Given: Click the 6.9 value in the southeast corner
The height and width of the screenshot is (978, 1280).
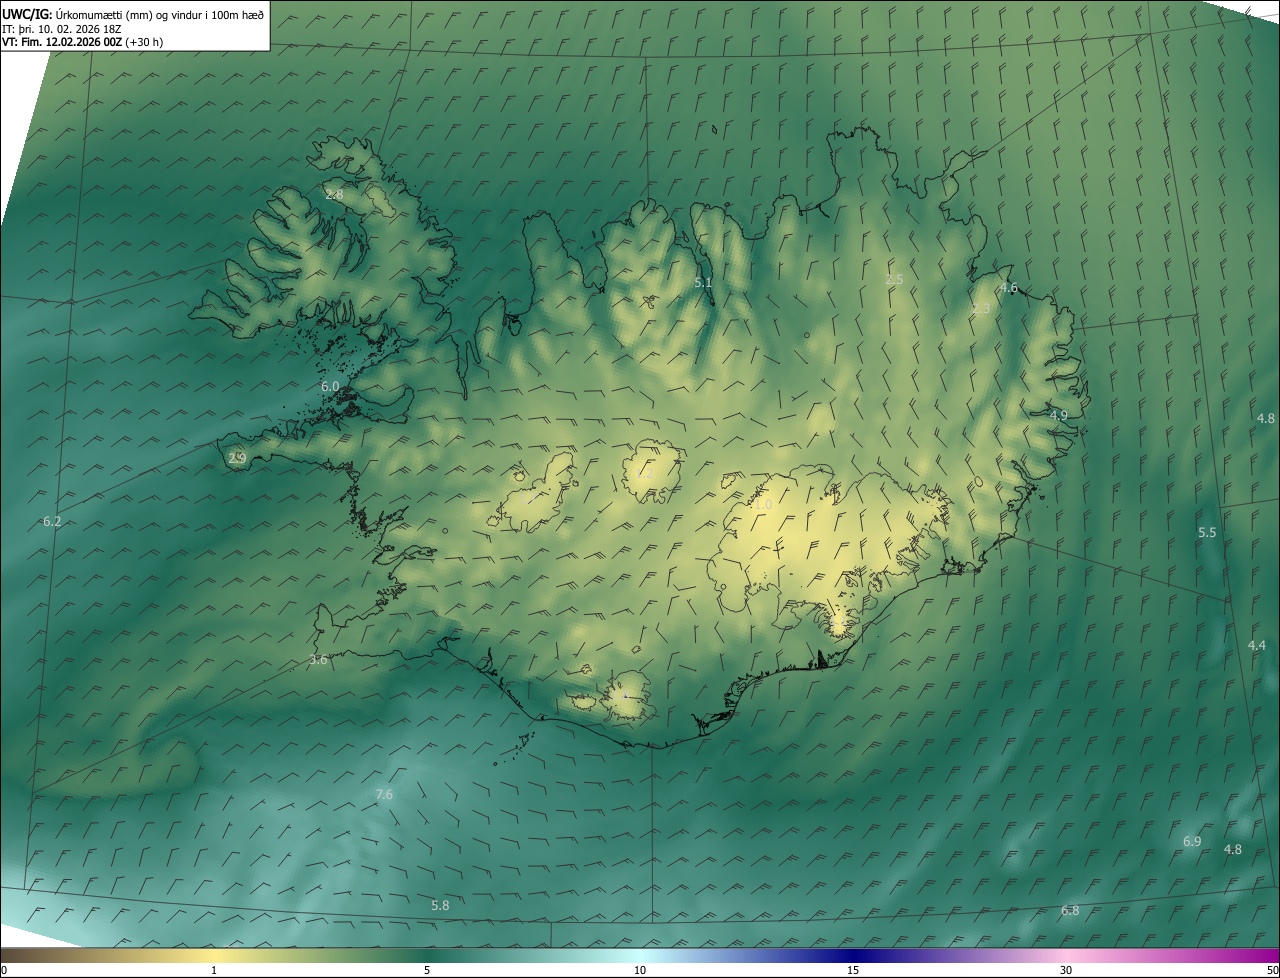Looking at the screenshot, I should point(1192,842).
